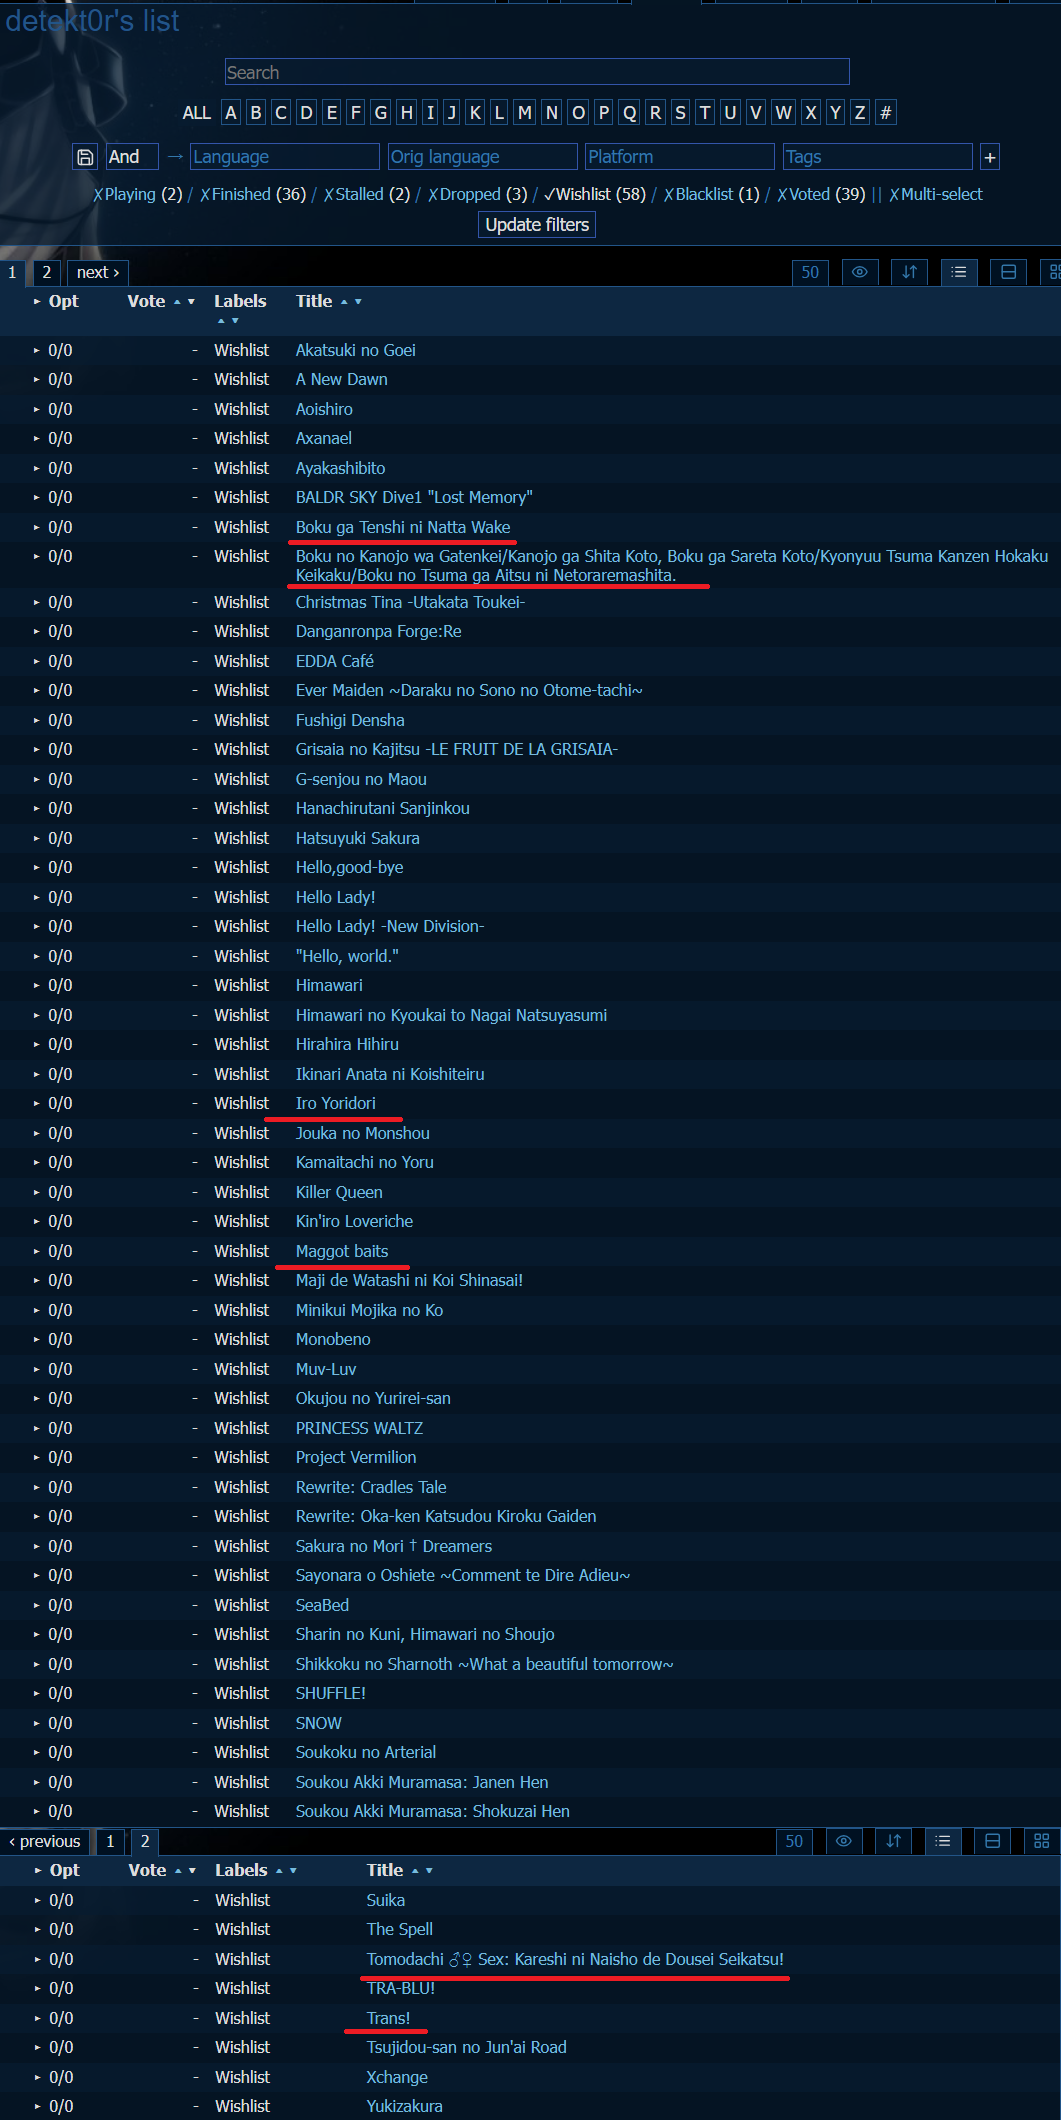Filter titles by letter A

point(231,112)
